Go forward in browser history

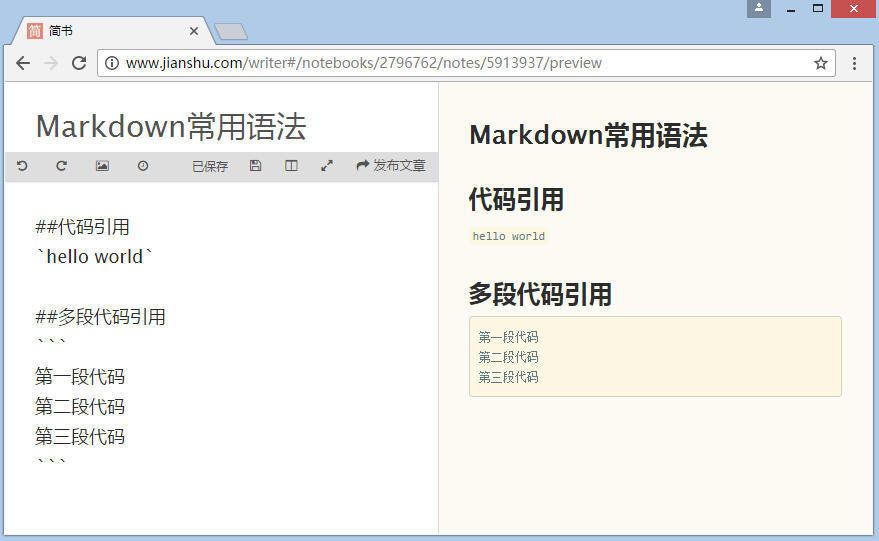coord(51,63)
